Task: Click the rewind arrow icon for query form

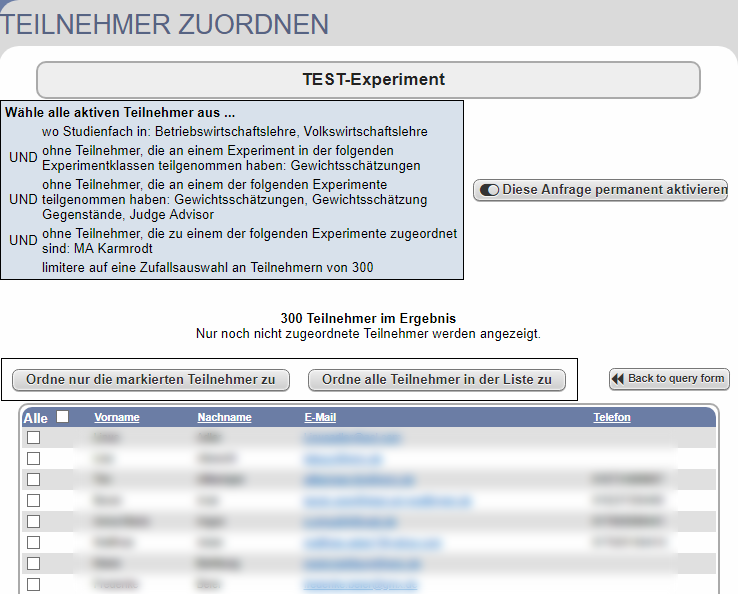Action: click(x=618, y=379)
